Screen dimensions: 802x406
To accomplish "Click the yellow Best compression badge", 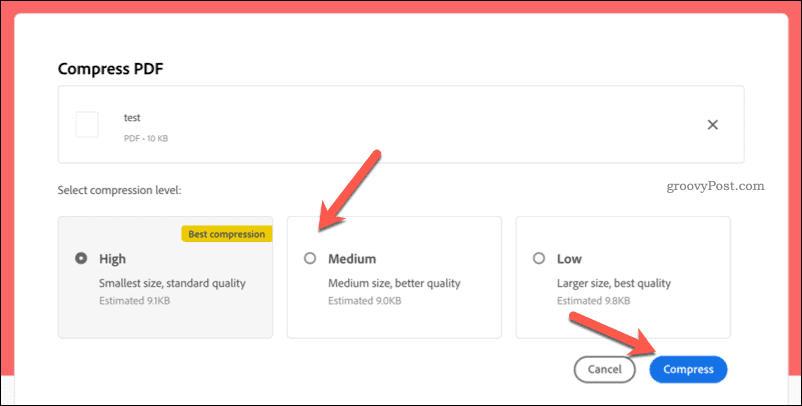I will [227, 234].
